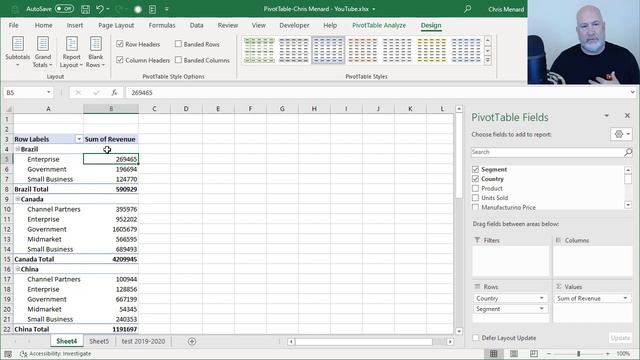
Task: Click the Update button
Action: click(x=620, y=338)
